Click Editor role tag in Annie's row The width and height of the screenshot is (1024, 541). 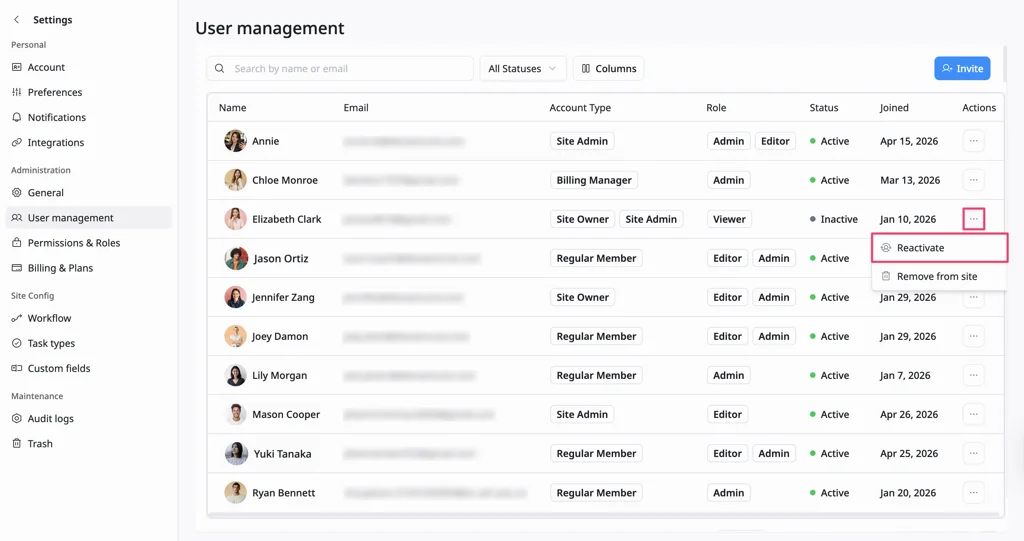[x=775, y=141]
